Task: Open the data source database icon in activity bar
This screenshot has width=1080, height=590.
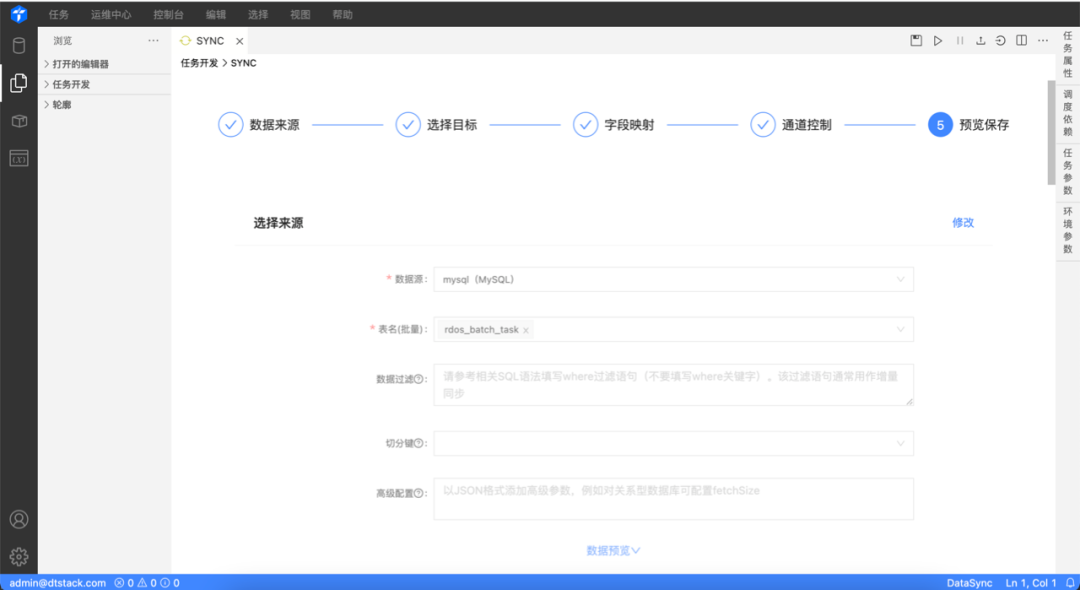Action: [x=19, y=45]
